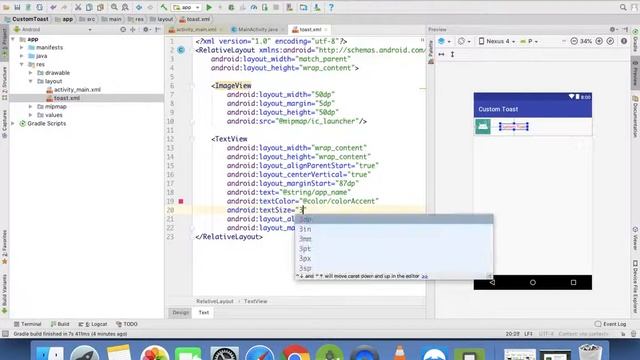Expand the mipmap folder

tap(30, 107)
